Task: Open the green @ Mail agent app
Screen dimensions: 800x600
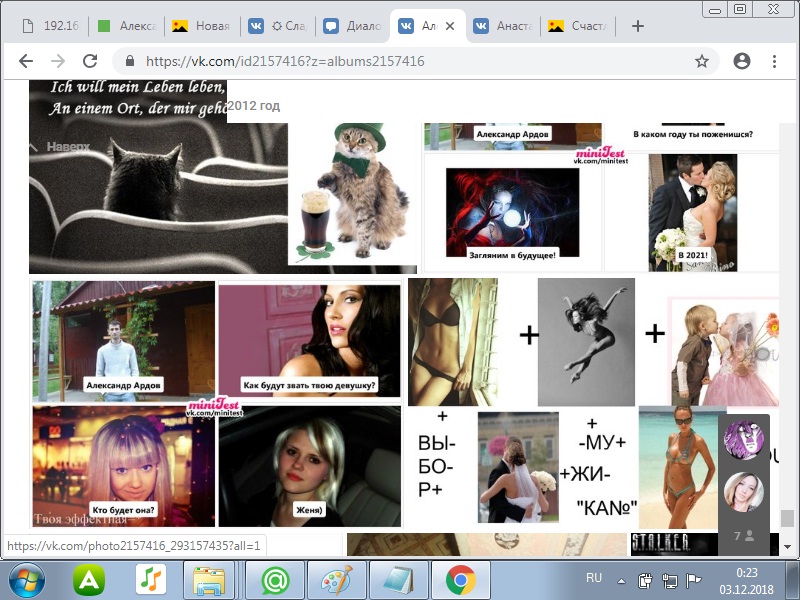Action: [x=276, y=580]
